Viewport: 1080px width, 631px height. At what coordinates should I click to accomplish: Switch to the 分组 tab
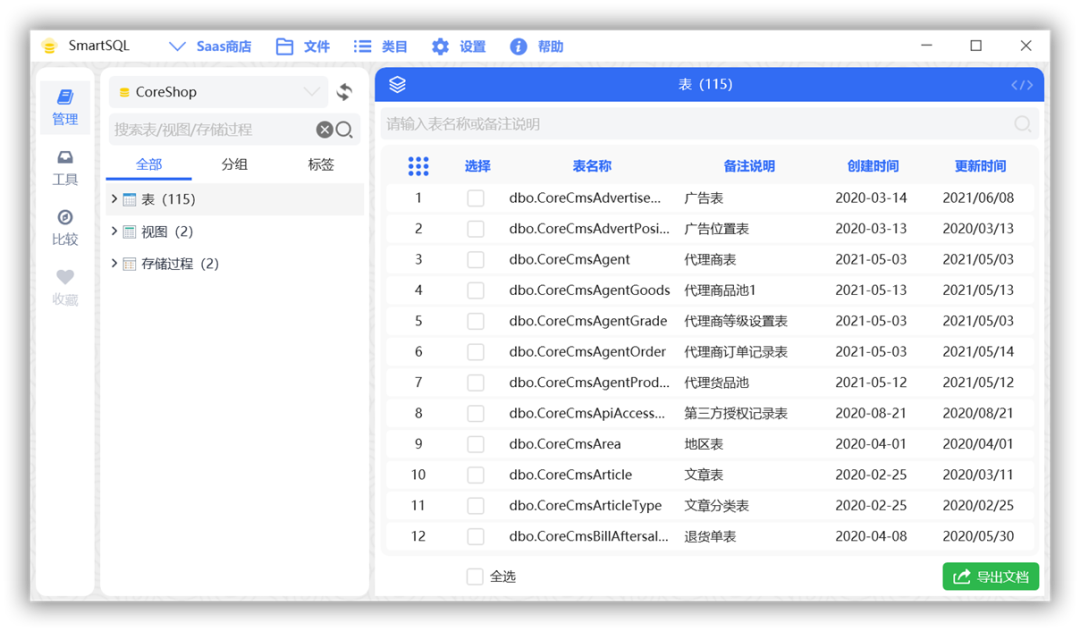tap(235, 165)
